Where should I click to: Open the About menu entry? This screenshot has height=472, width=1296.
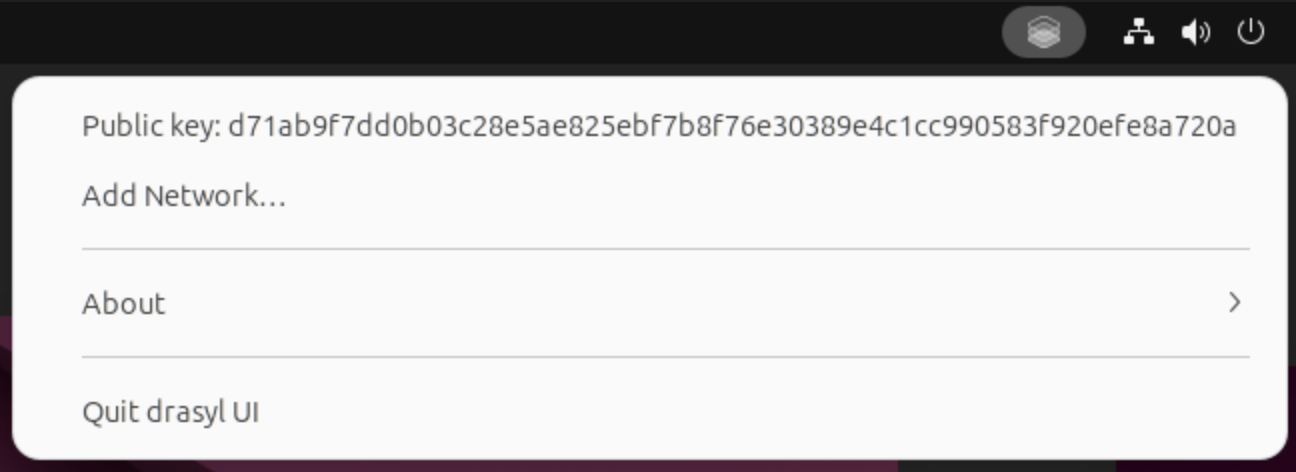point(124,303)
